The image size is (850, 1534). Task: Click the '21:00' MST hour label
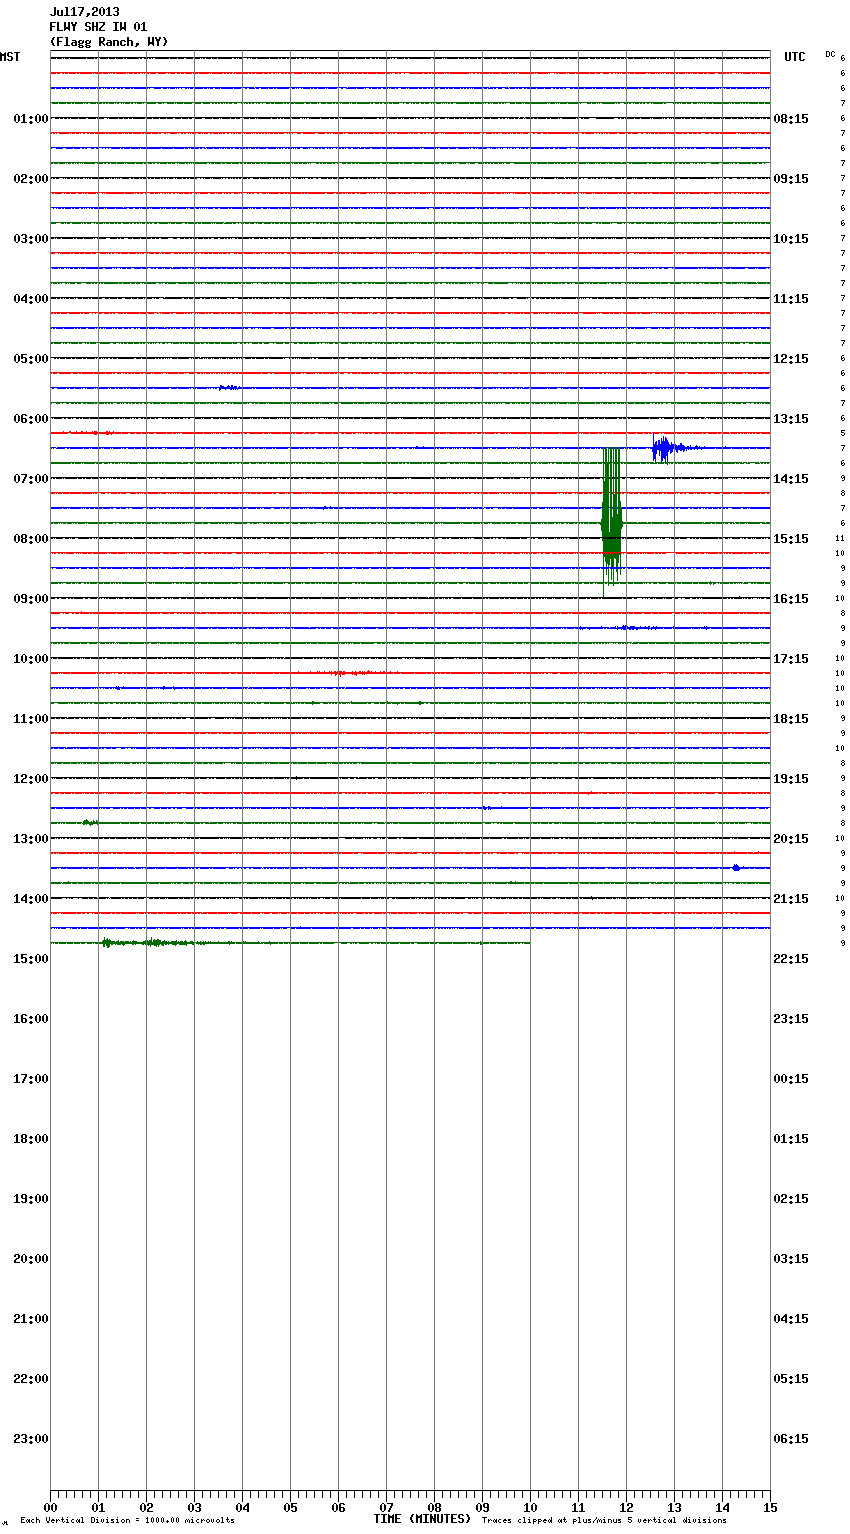tap(31, 1319)
